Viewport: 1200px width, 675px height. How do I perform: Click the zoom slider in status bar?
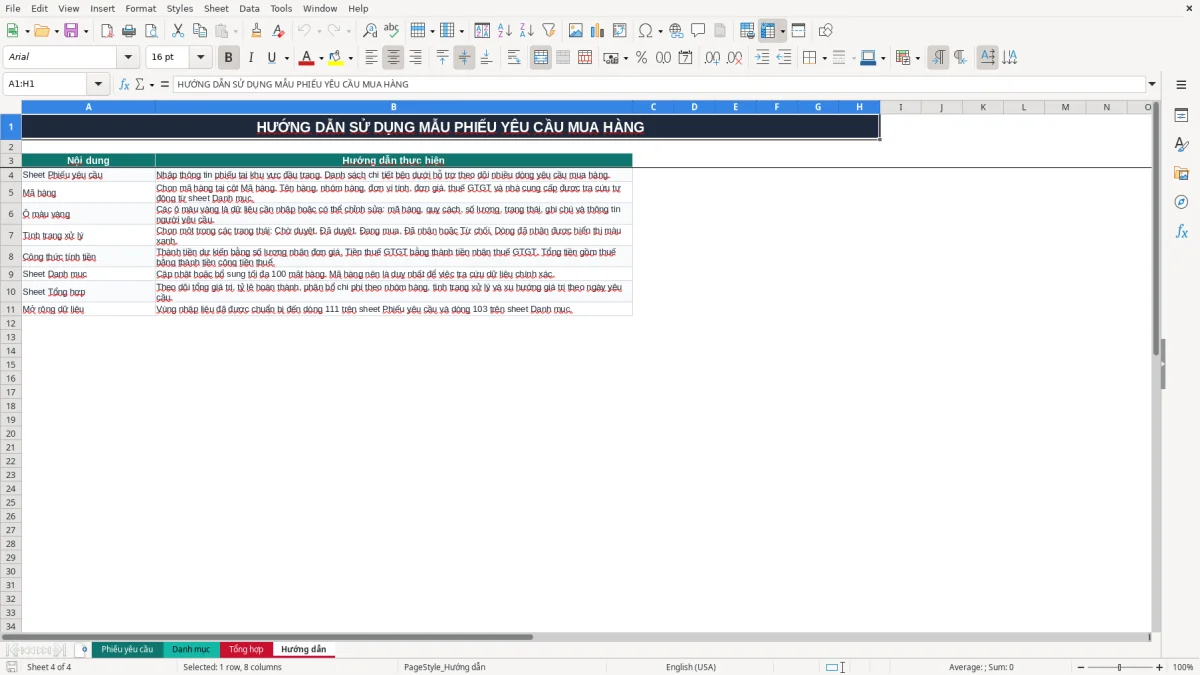1120,667
